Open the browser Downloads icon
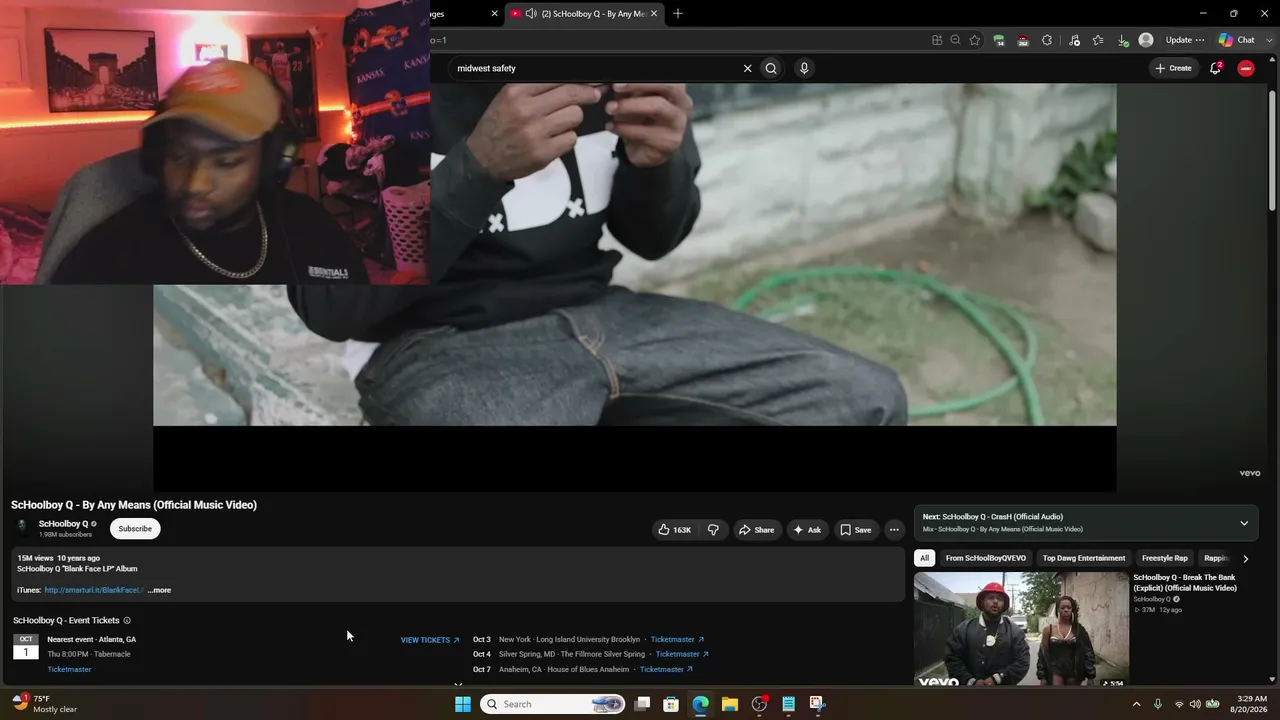The height and width of the screenshot is (720, 1280). (1122, 40)
